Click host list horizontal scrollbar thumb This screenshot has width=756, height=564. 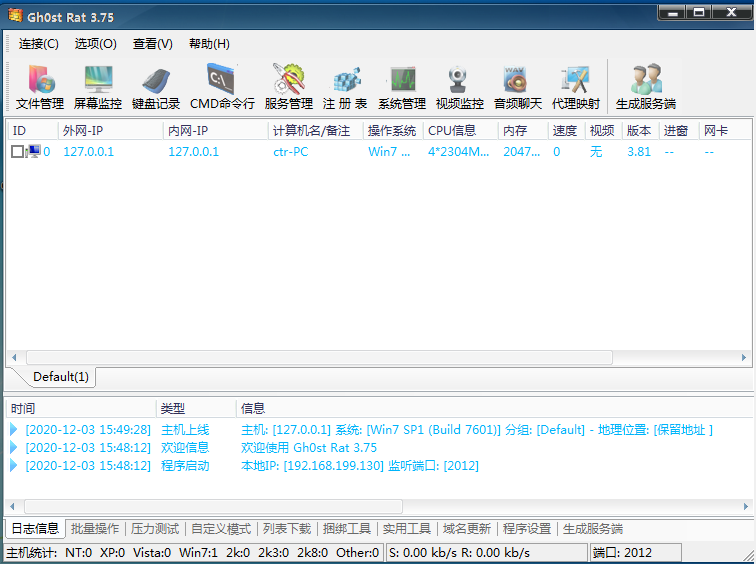pyautogui.click(x=319, y=357)
